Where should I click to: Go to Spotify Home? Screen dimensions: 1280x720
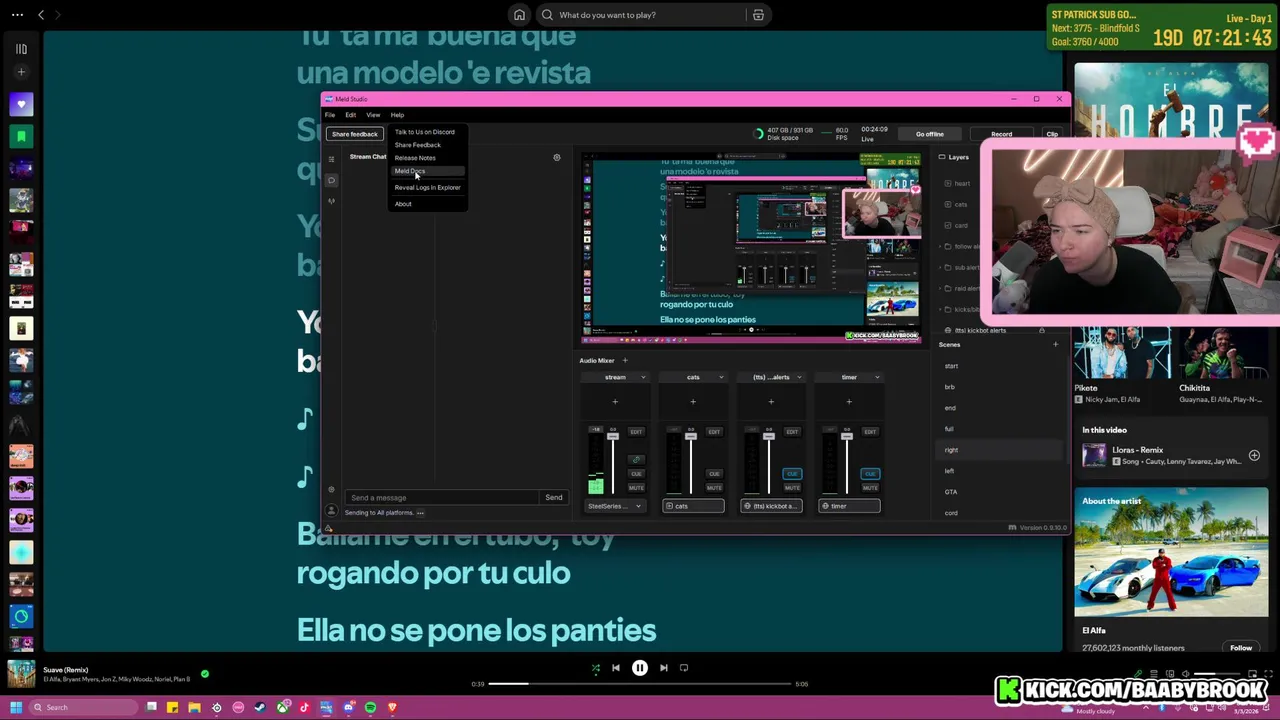[519, 15]
